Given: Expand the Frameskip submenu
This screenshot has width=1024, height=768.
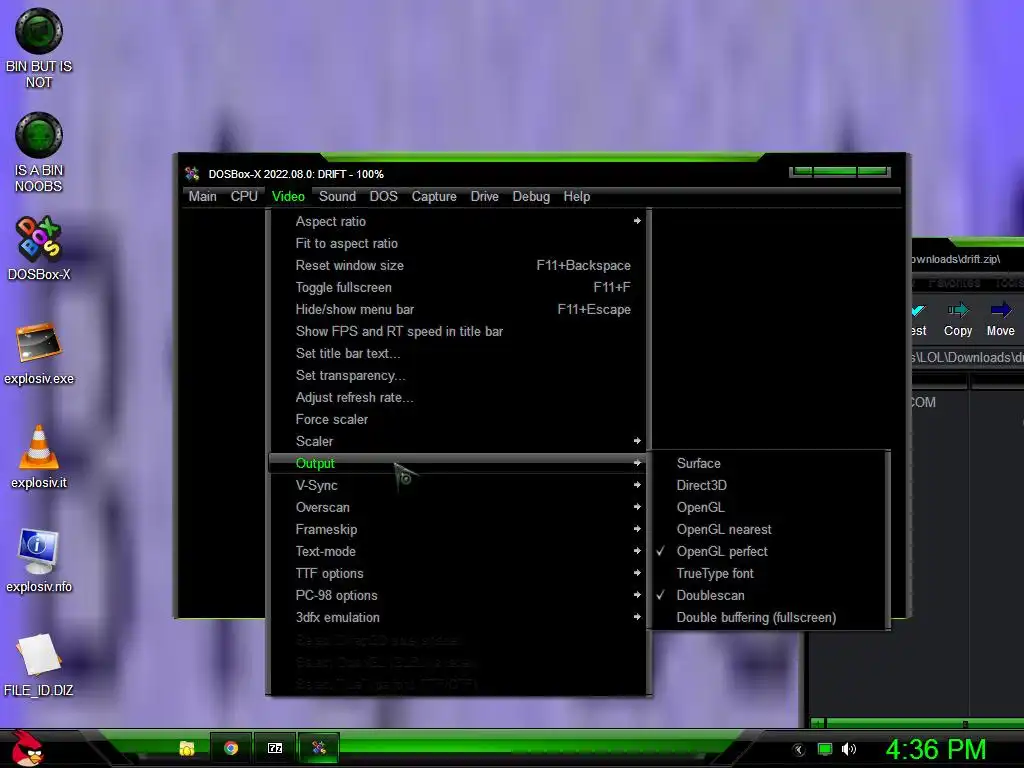Looking at the screenshot, I should pyautogui.click(x=458, y=530).
